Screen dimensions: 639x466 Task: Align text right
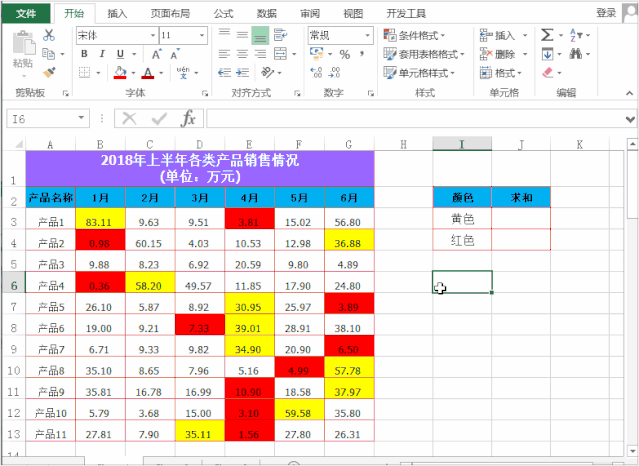(x=260, y=54)
